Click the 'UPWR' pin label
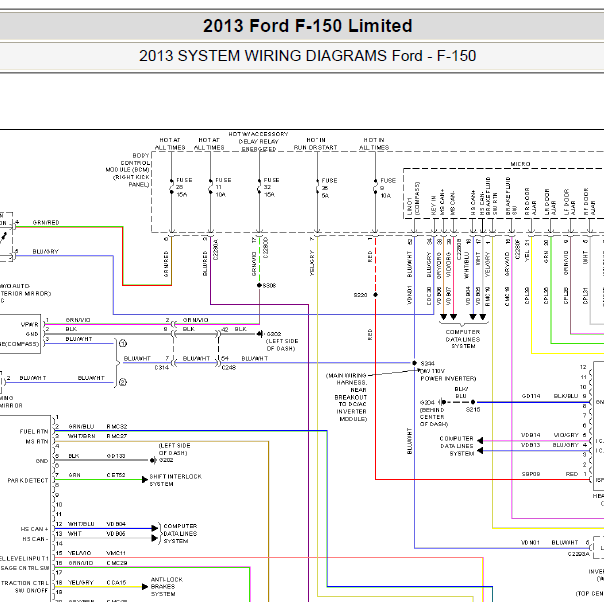The height and width of the screenshot is (602, 604). point(30,324)
